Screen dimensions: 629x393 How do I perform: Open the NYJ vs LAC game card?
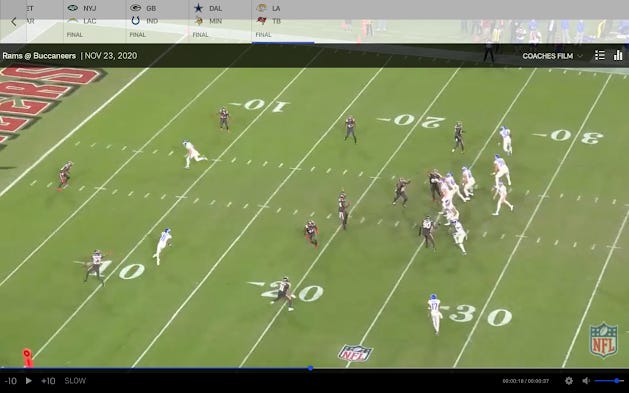tap(94, 21)
